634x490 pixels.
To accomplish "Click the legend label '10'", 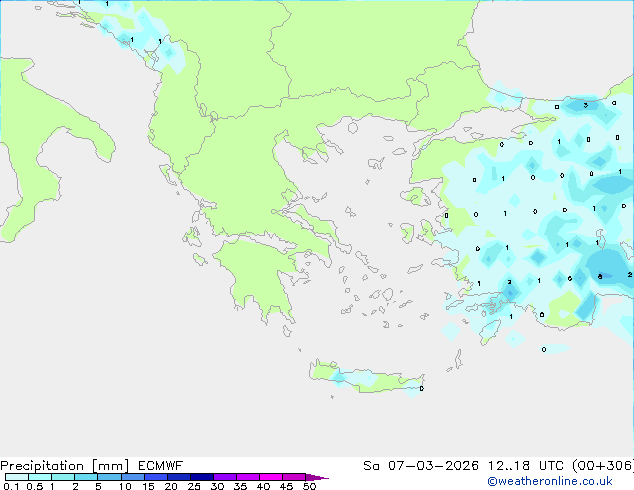I will tap(125, 486).
